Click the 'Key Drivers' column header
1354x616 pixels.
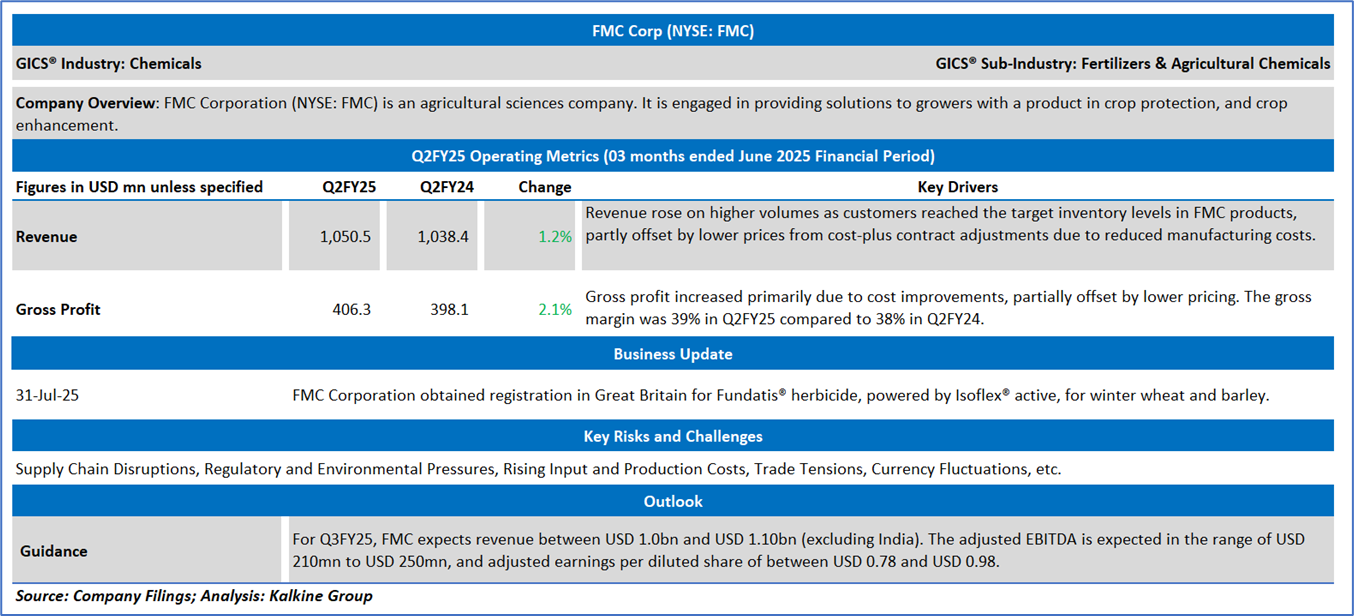click(957, 187)
